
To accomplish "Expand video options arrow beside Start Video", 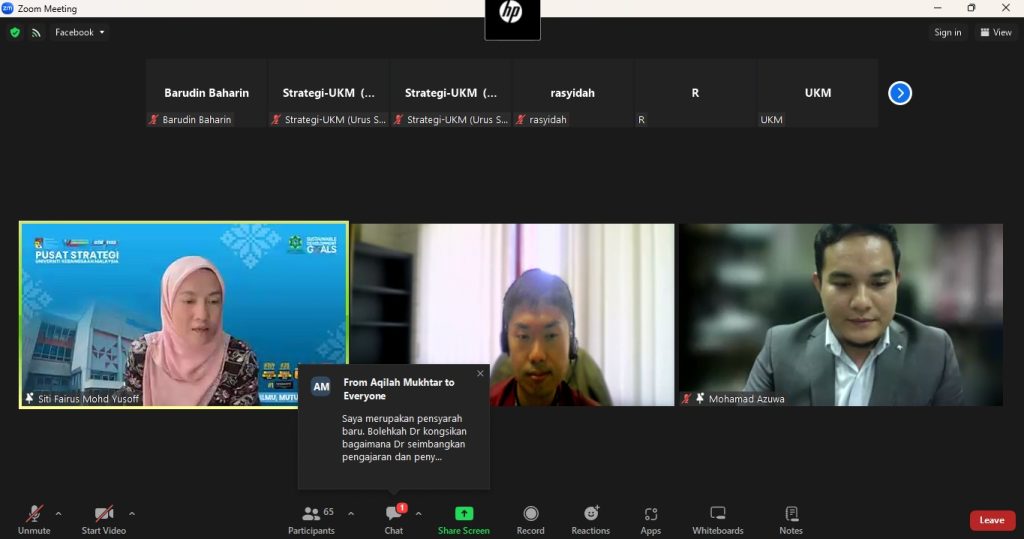I will pos(132,514).
